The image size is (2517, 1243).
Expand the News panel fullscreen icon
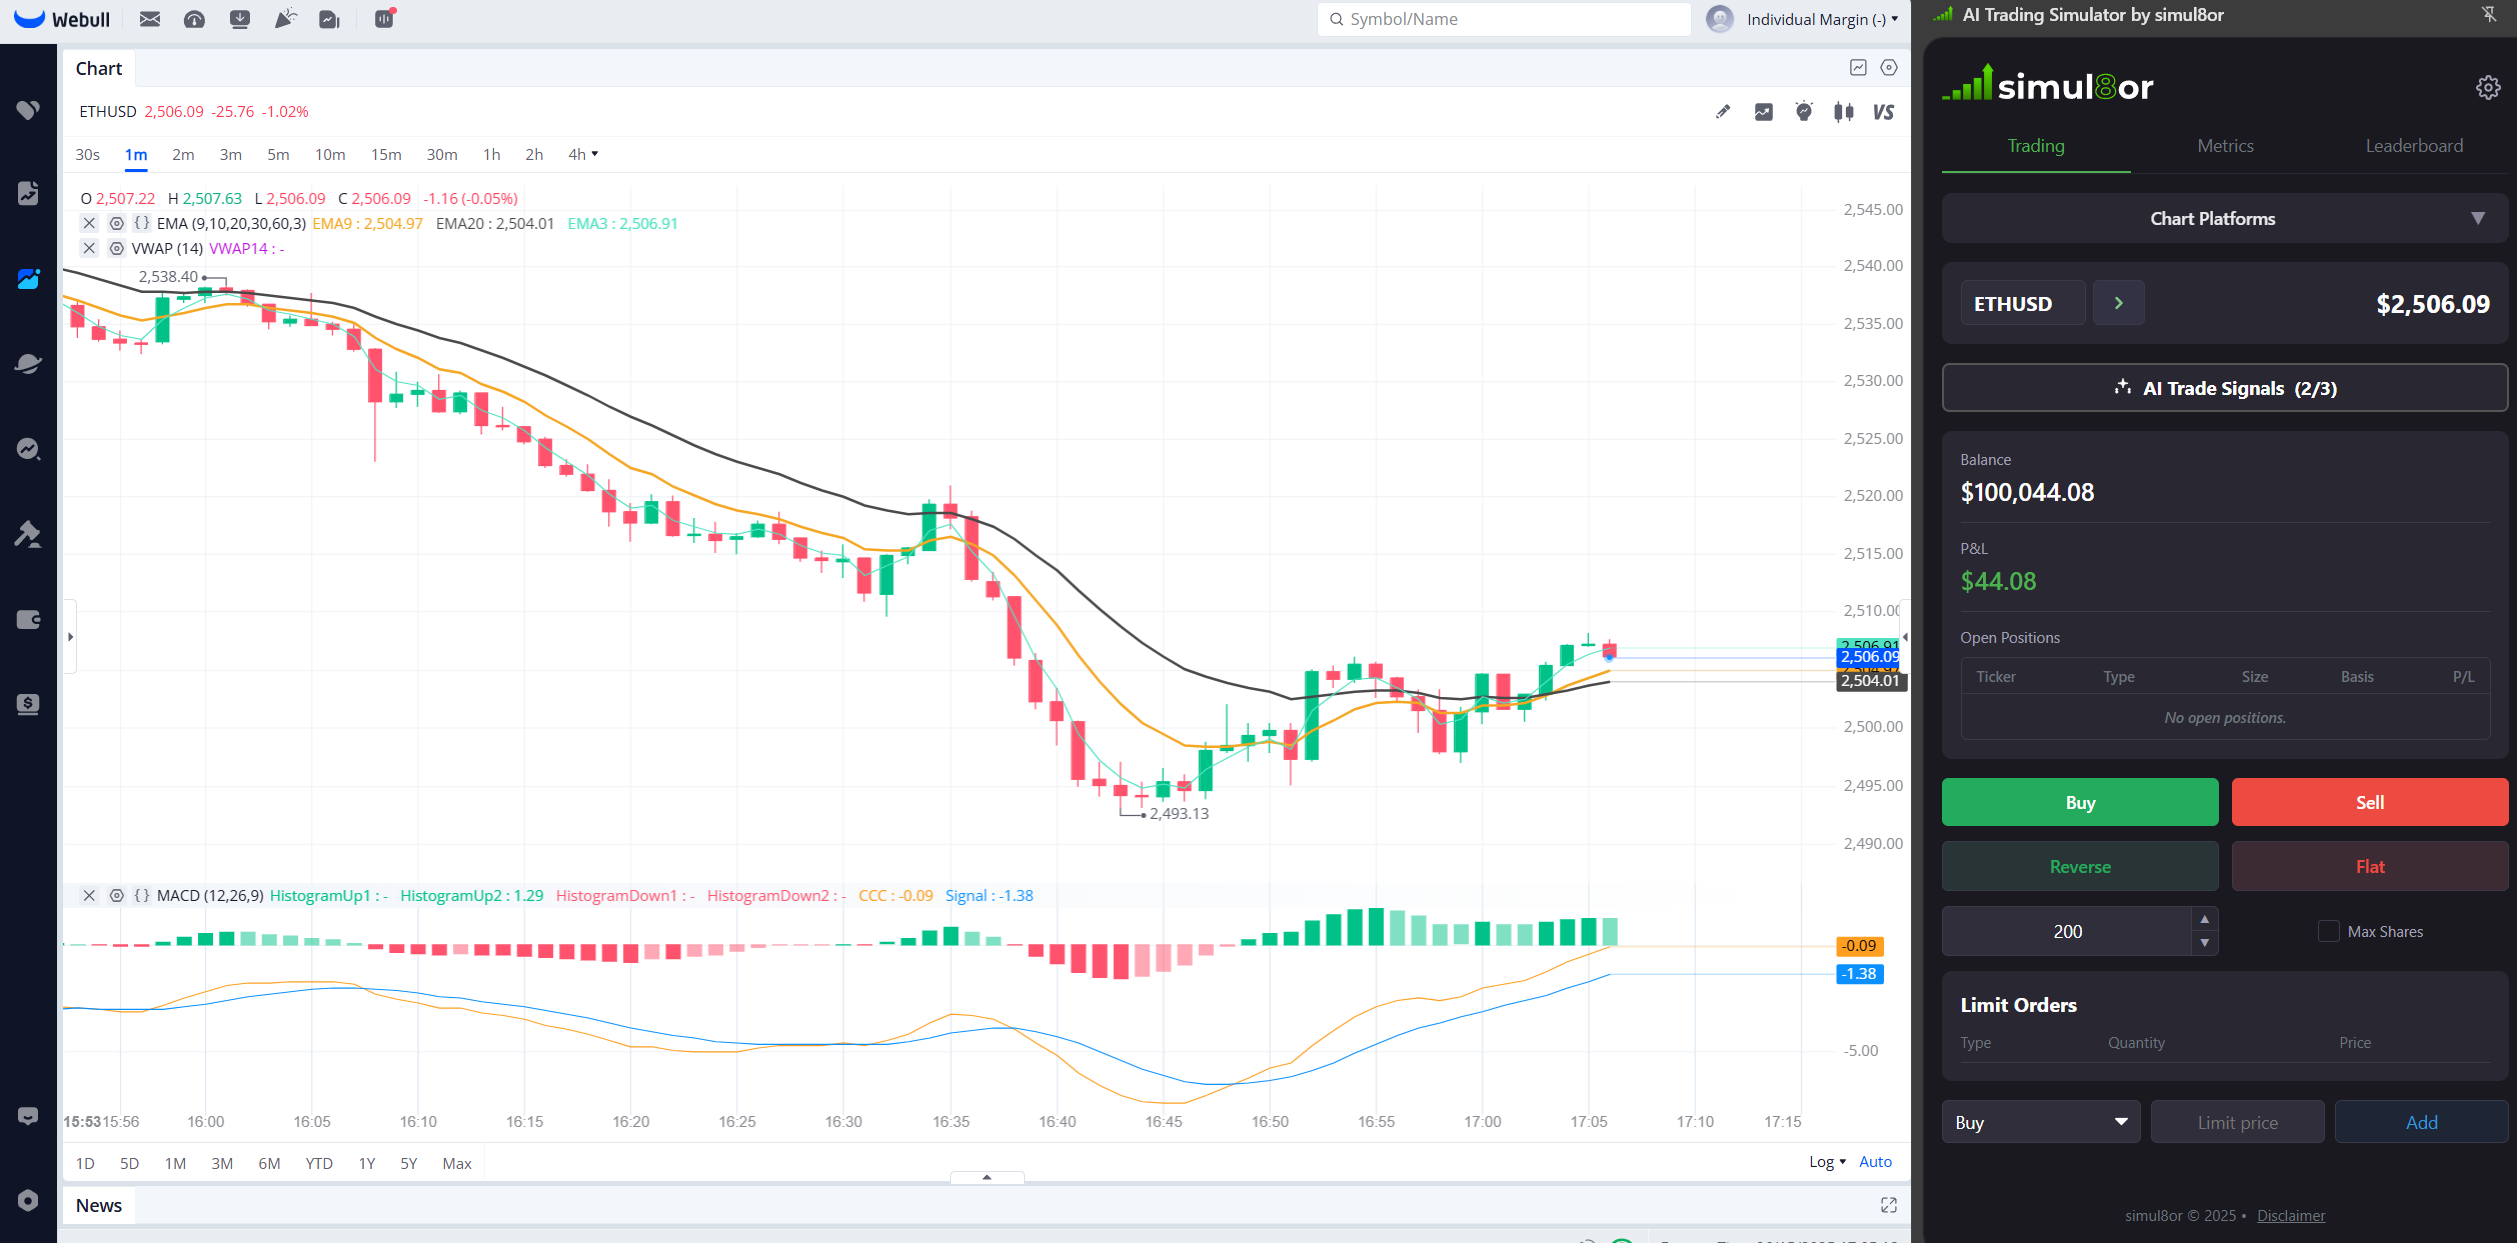tap(1889, 1205)
